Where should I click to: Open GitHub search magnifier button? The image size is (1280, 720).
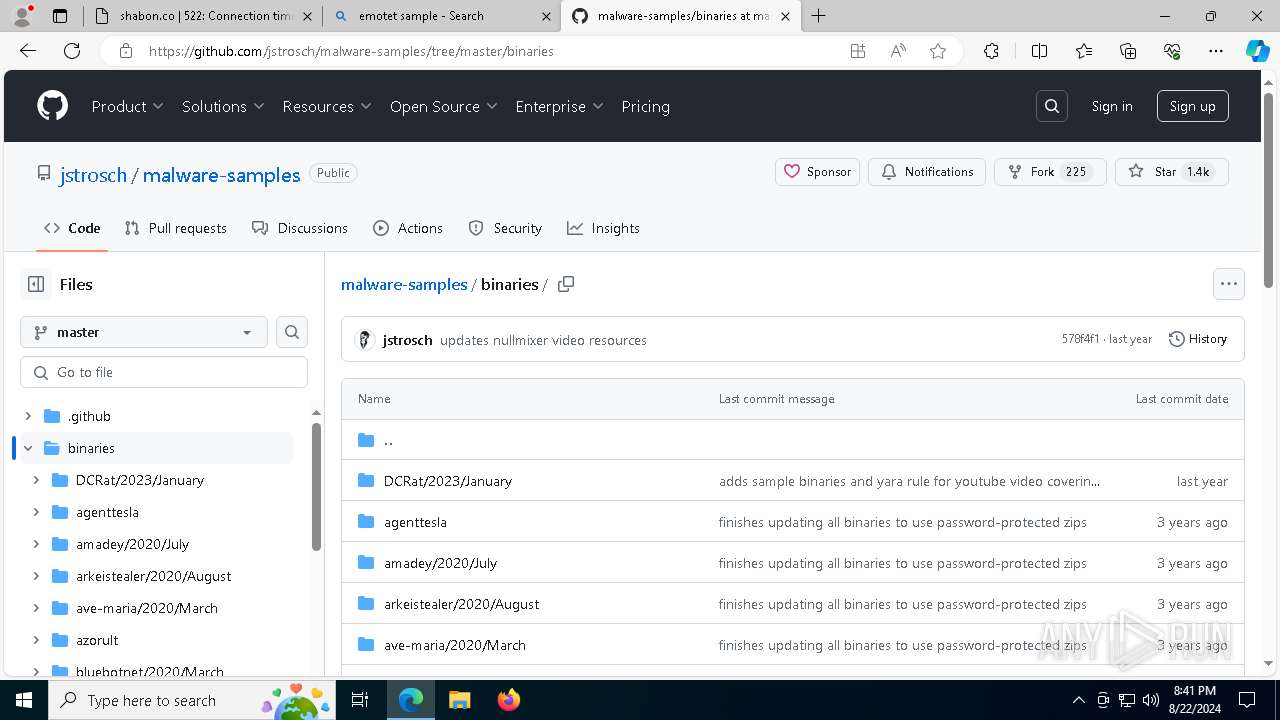point(1051,106)
